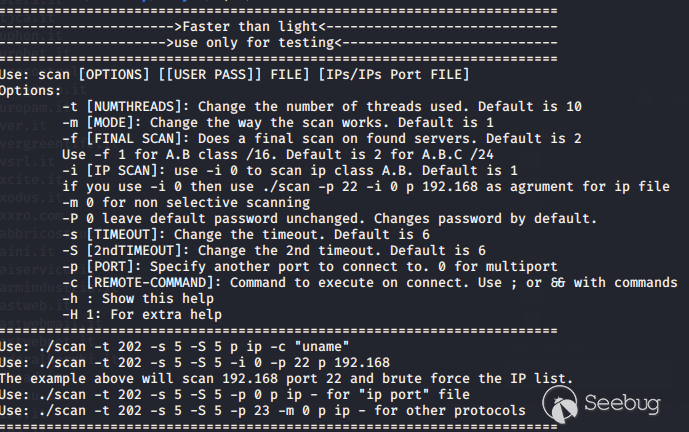Select the -m [MODE] option line
The image size is (689, 432).
[295, 122]
